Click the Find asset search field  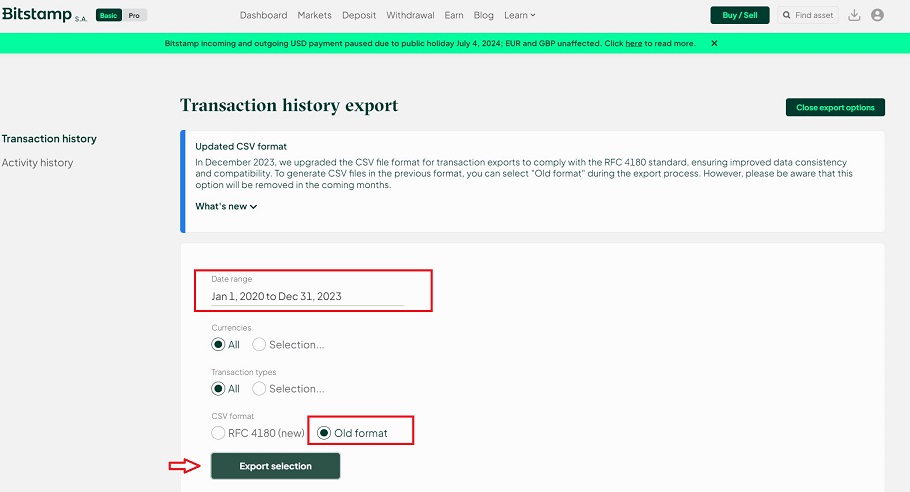(808, 15)
